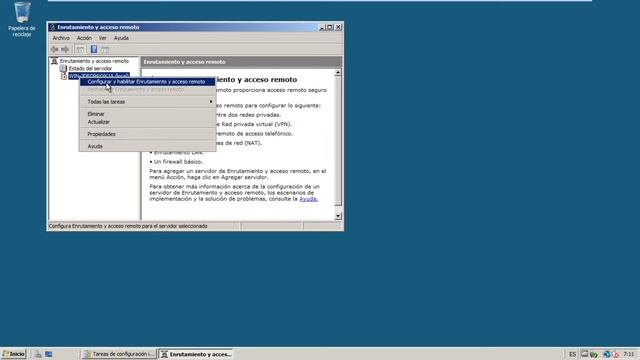The width and height of the screenshot is (640, 360).
Task: Toggle the console tree pane icon
Action: click(x=80, y=49)
